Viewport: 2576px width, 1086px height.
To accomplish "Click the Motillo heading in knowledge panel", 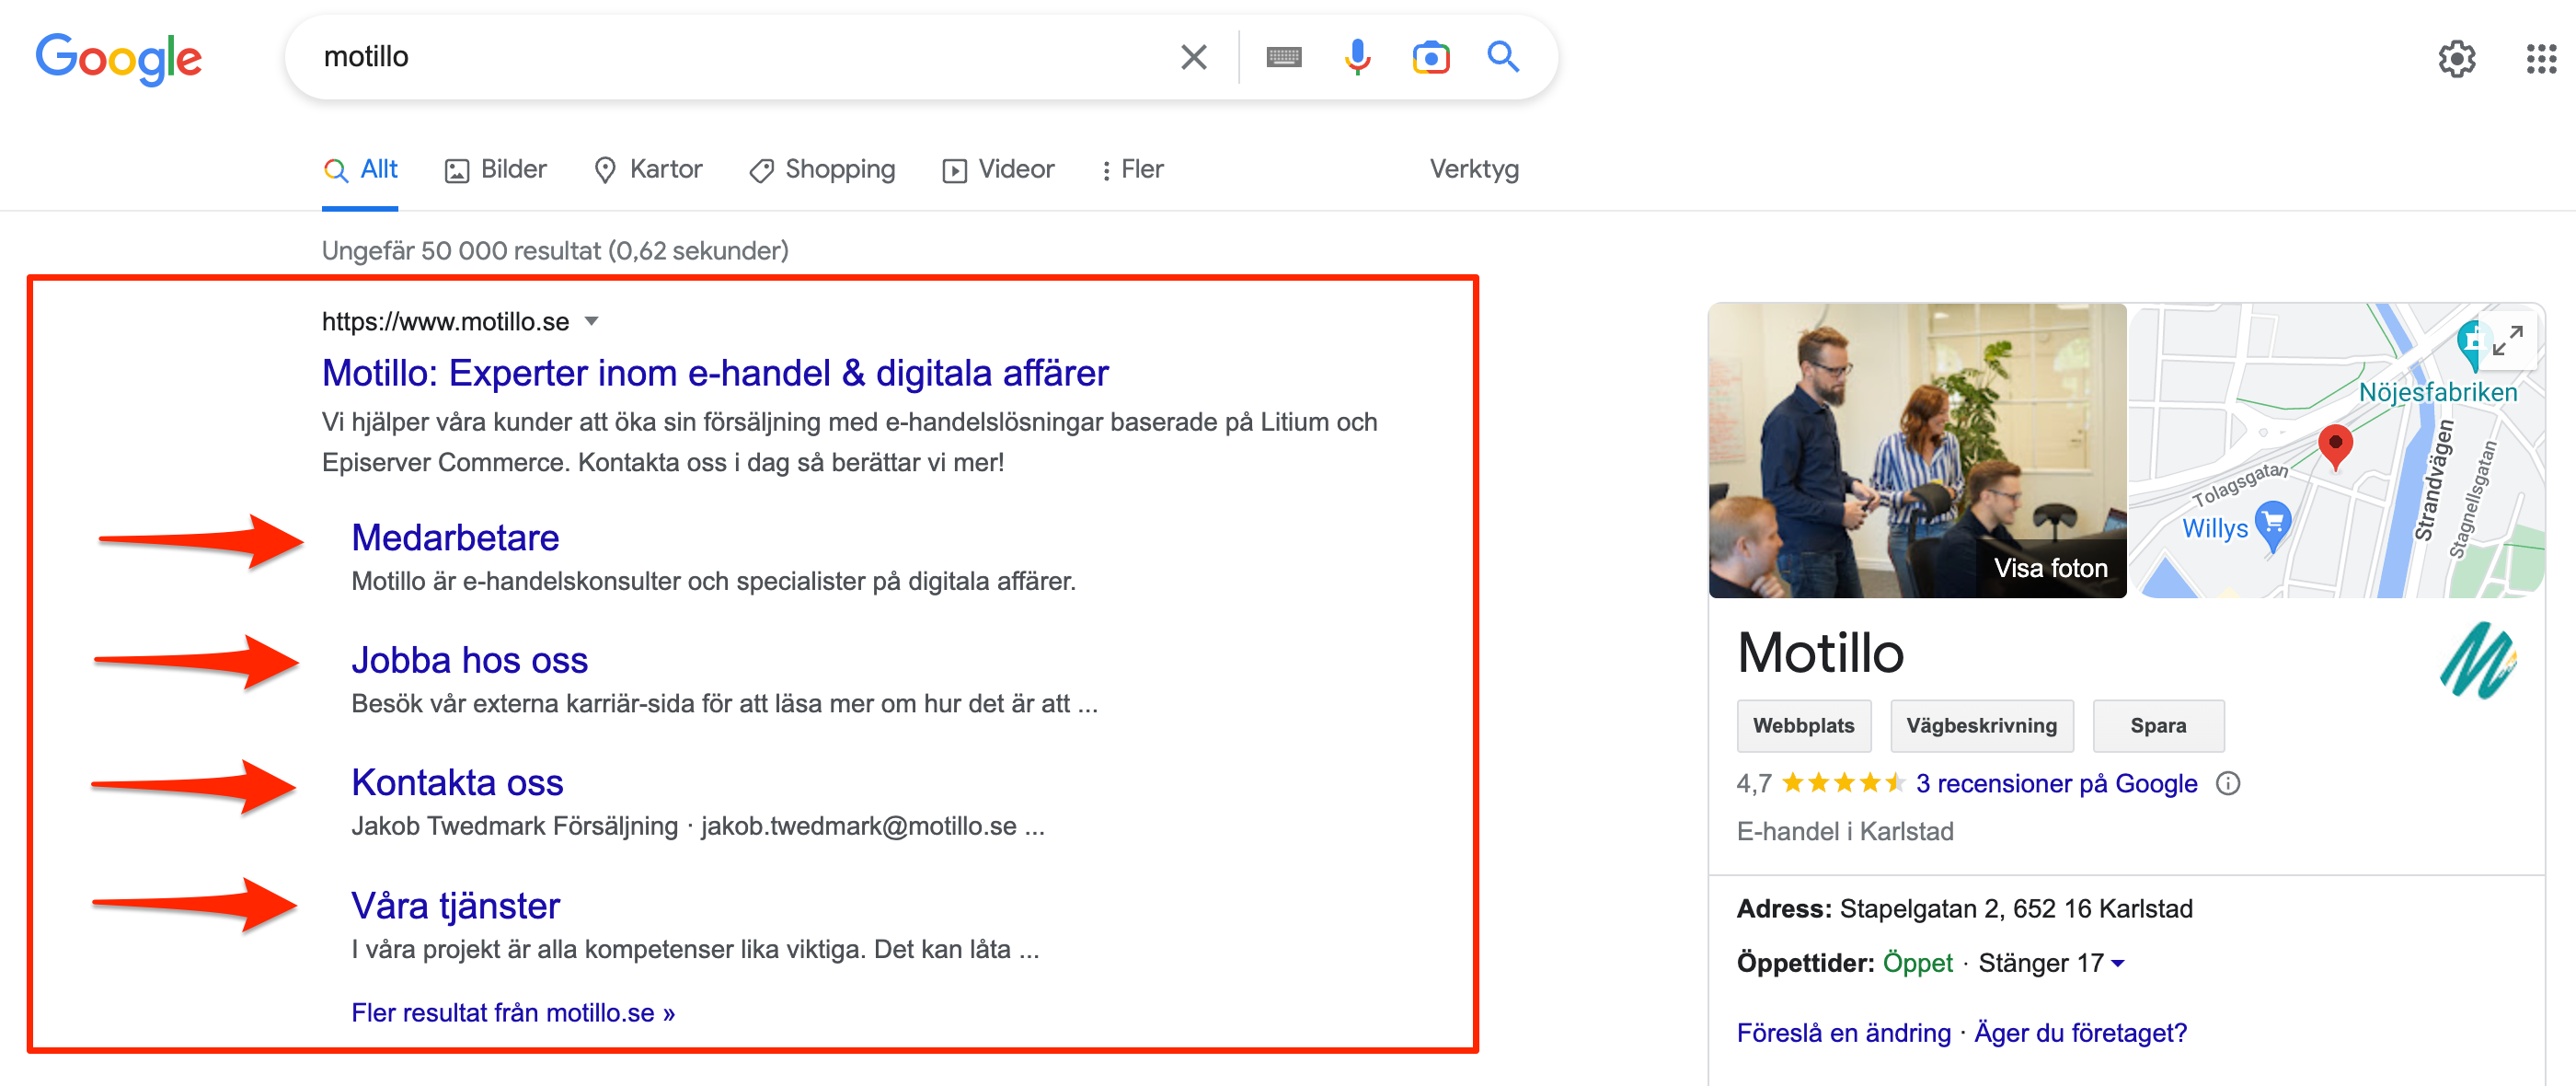I will coord(1820,653).
